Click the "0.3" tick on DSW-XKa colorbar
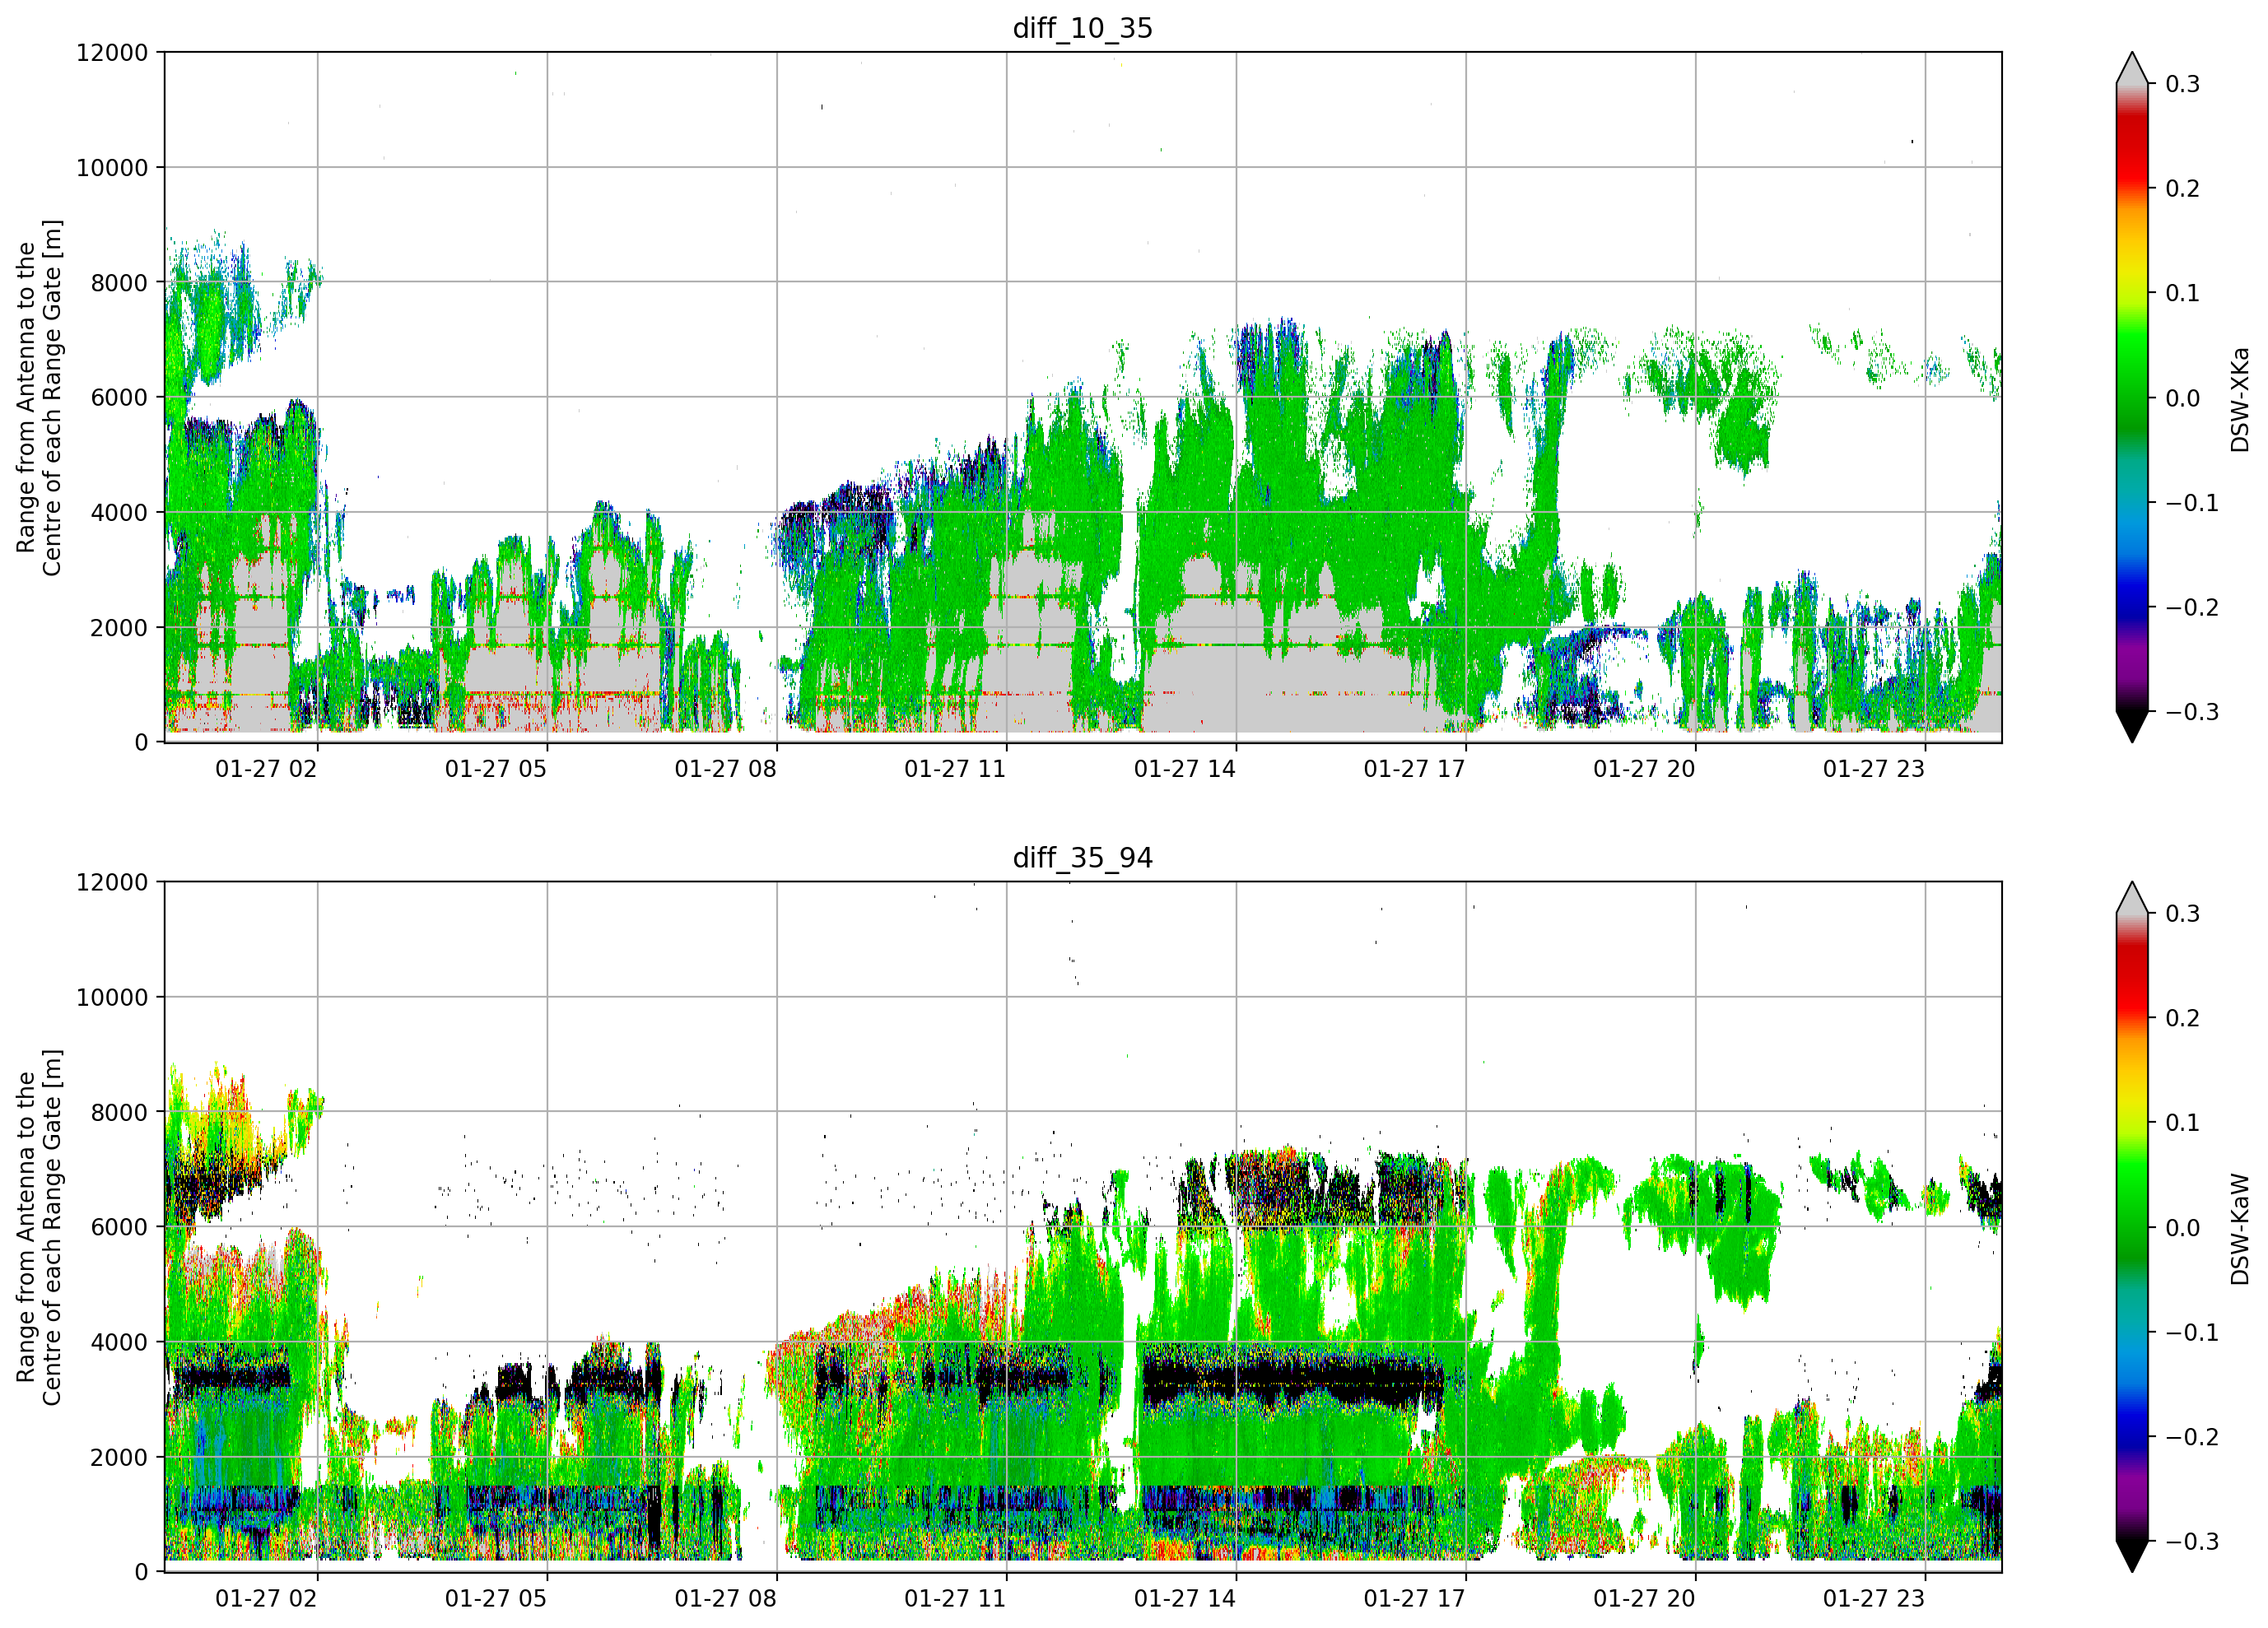Image resolution: width=2268 pixels, height=1628 pixels. (x=2183, y=84)
